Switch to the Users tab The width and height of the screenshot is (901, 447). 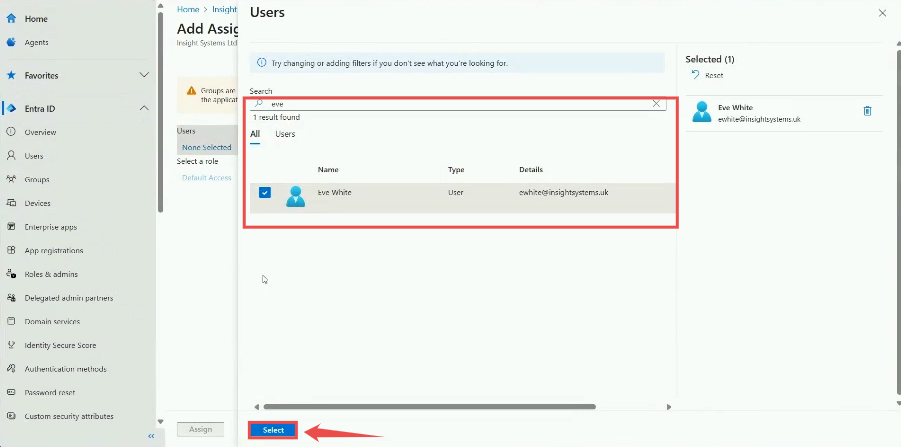pos(285,134)
